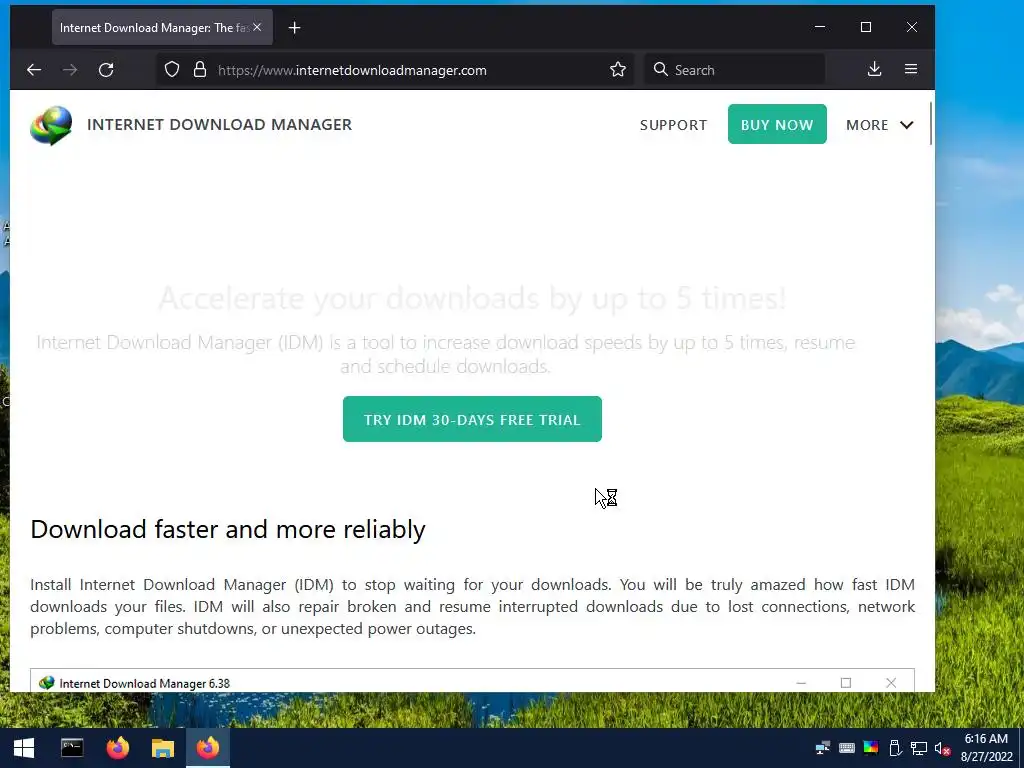Click the colorful display tray icon
This screenshot has height=768, width=1024.
871,748
